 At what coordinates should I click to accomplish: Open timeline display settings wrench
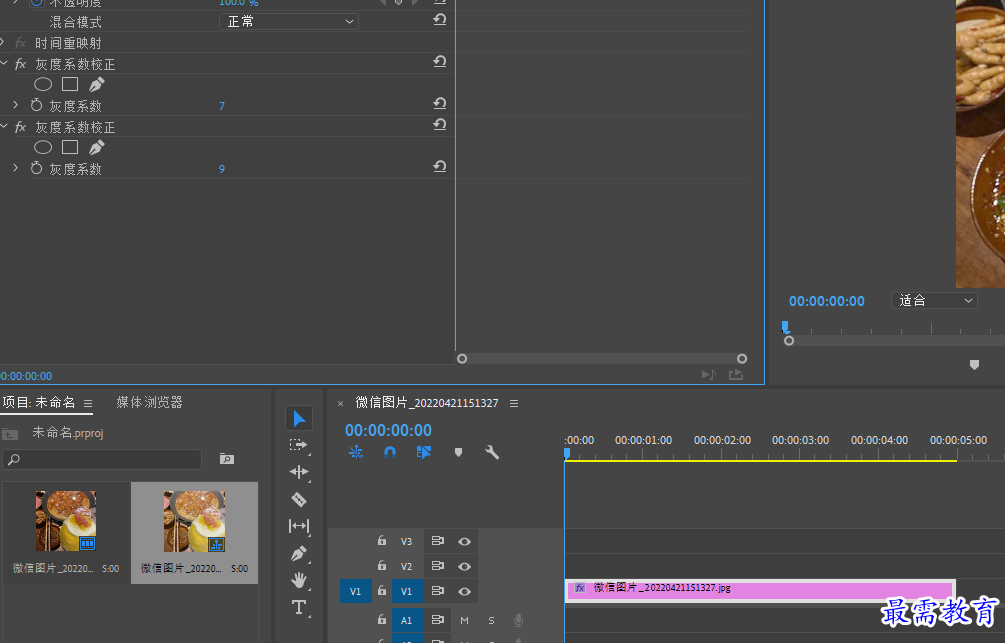492,452
